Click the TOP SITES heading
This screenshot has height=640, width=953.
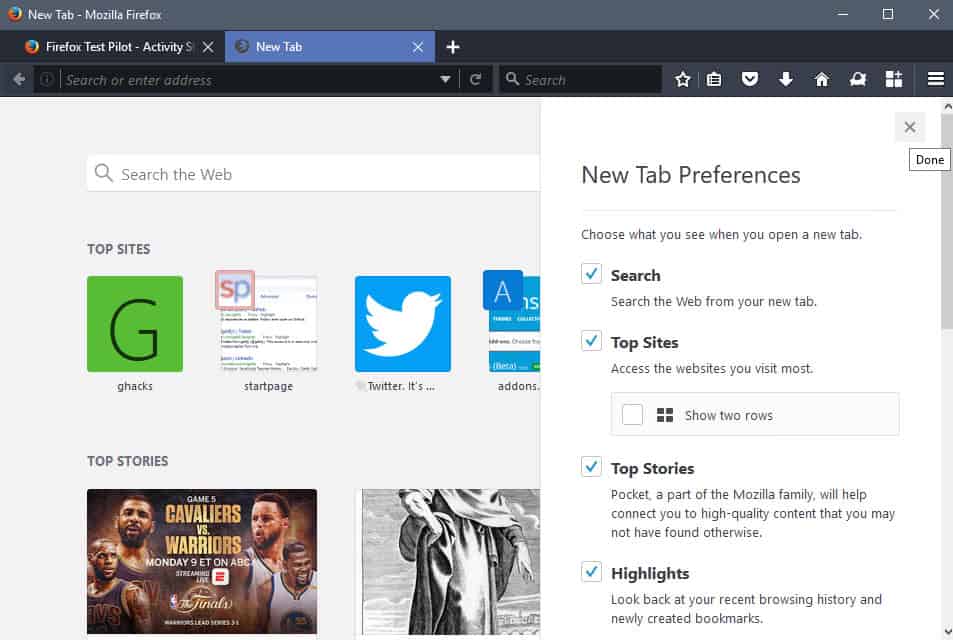[119, 249]
